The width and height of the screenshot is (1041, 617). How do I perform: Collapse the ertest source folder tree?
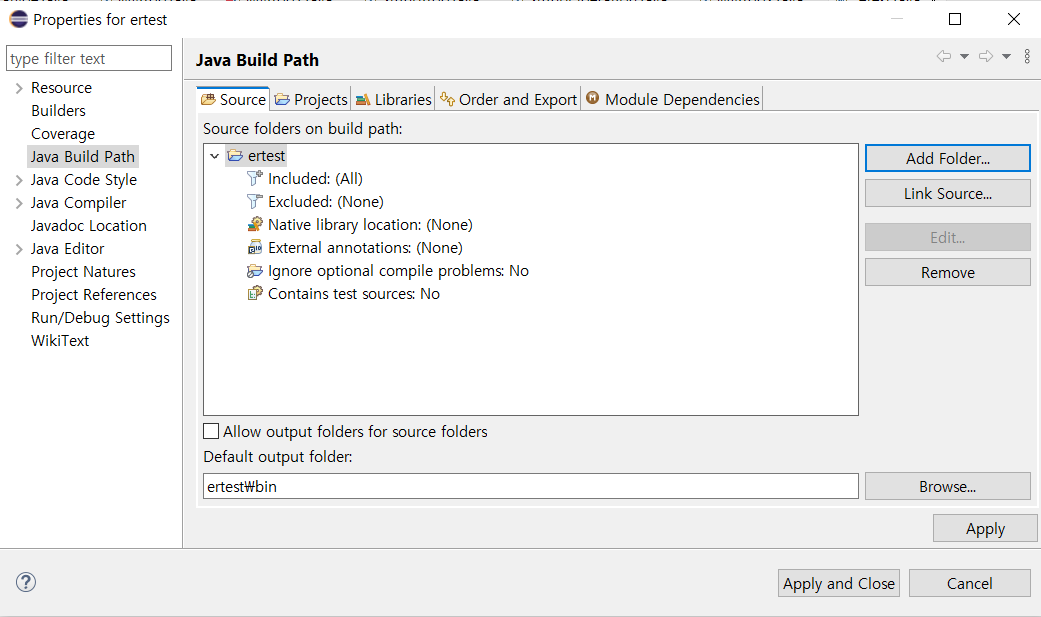[214, 156]
